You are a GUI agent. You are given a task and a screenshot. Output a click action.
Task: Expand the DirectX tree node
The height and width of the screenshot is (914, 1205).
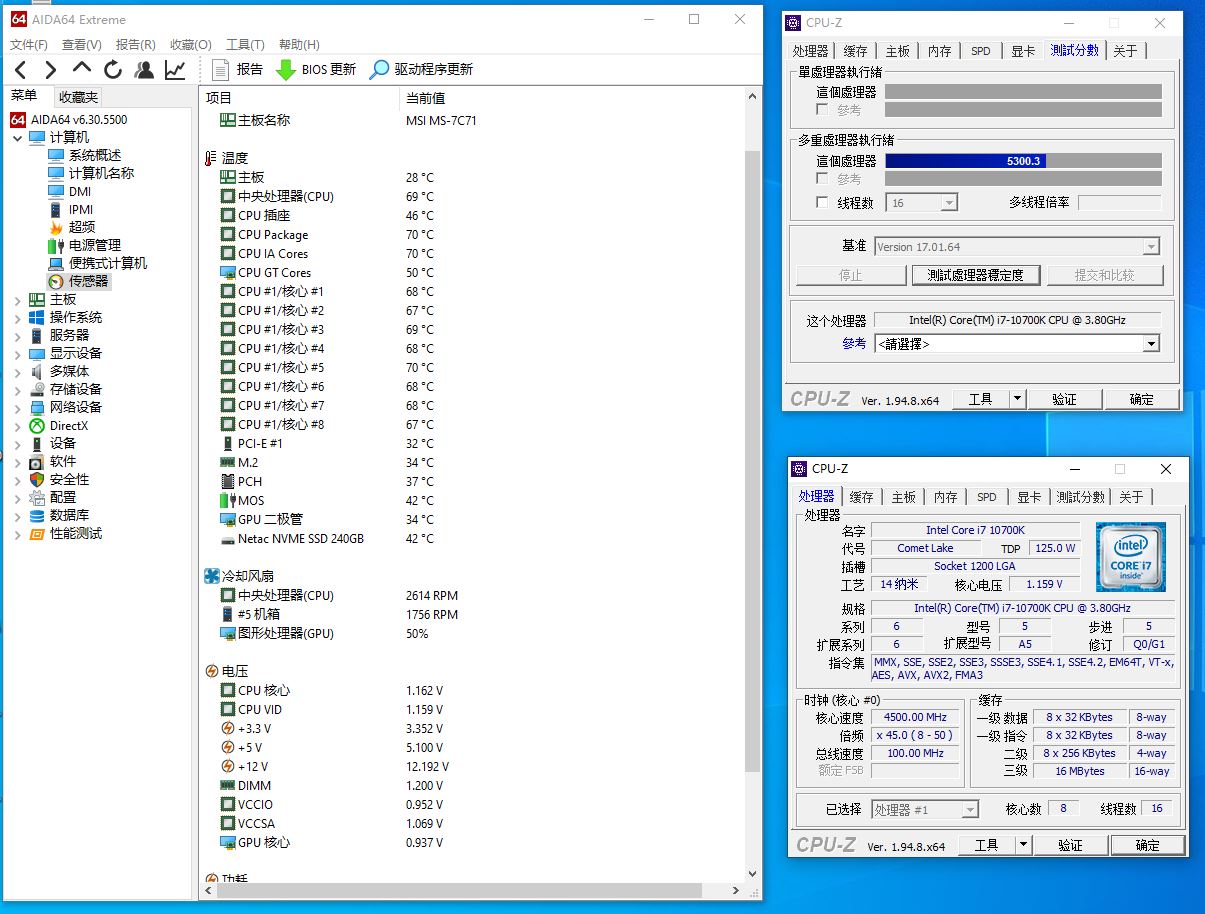[x=17, y=425]
